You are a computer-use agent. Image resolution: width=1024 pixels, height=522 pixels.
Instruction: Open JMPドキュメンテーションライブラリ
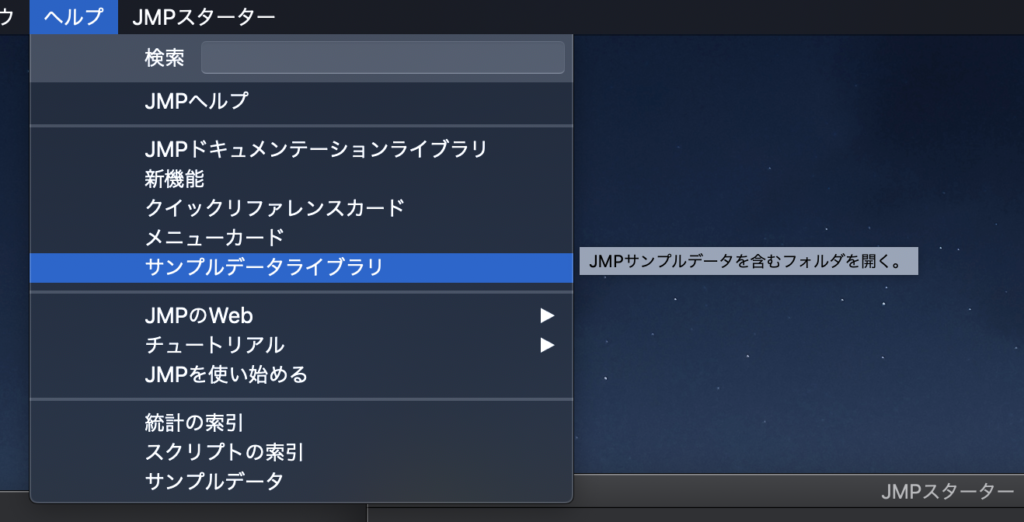coord(301,150)
